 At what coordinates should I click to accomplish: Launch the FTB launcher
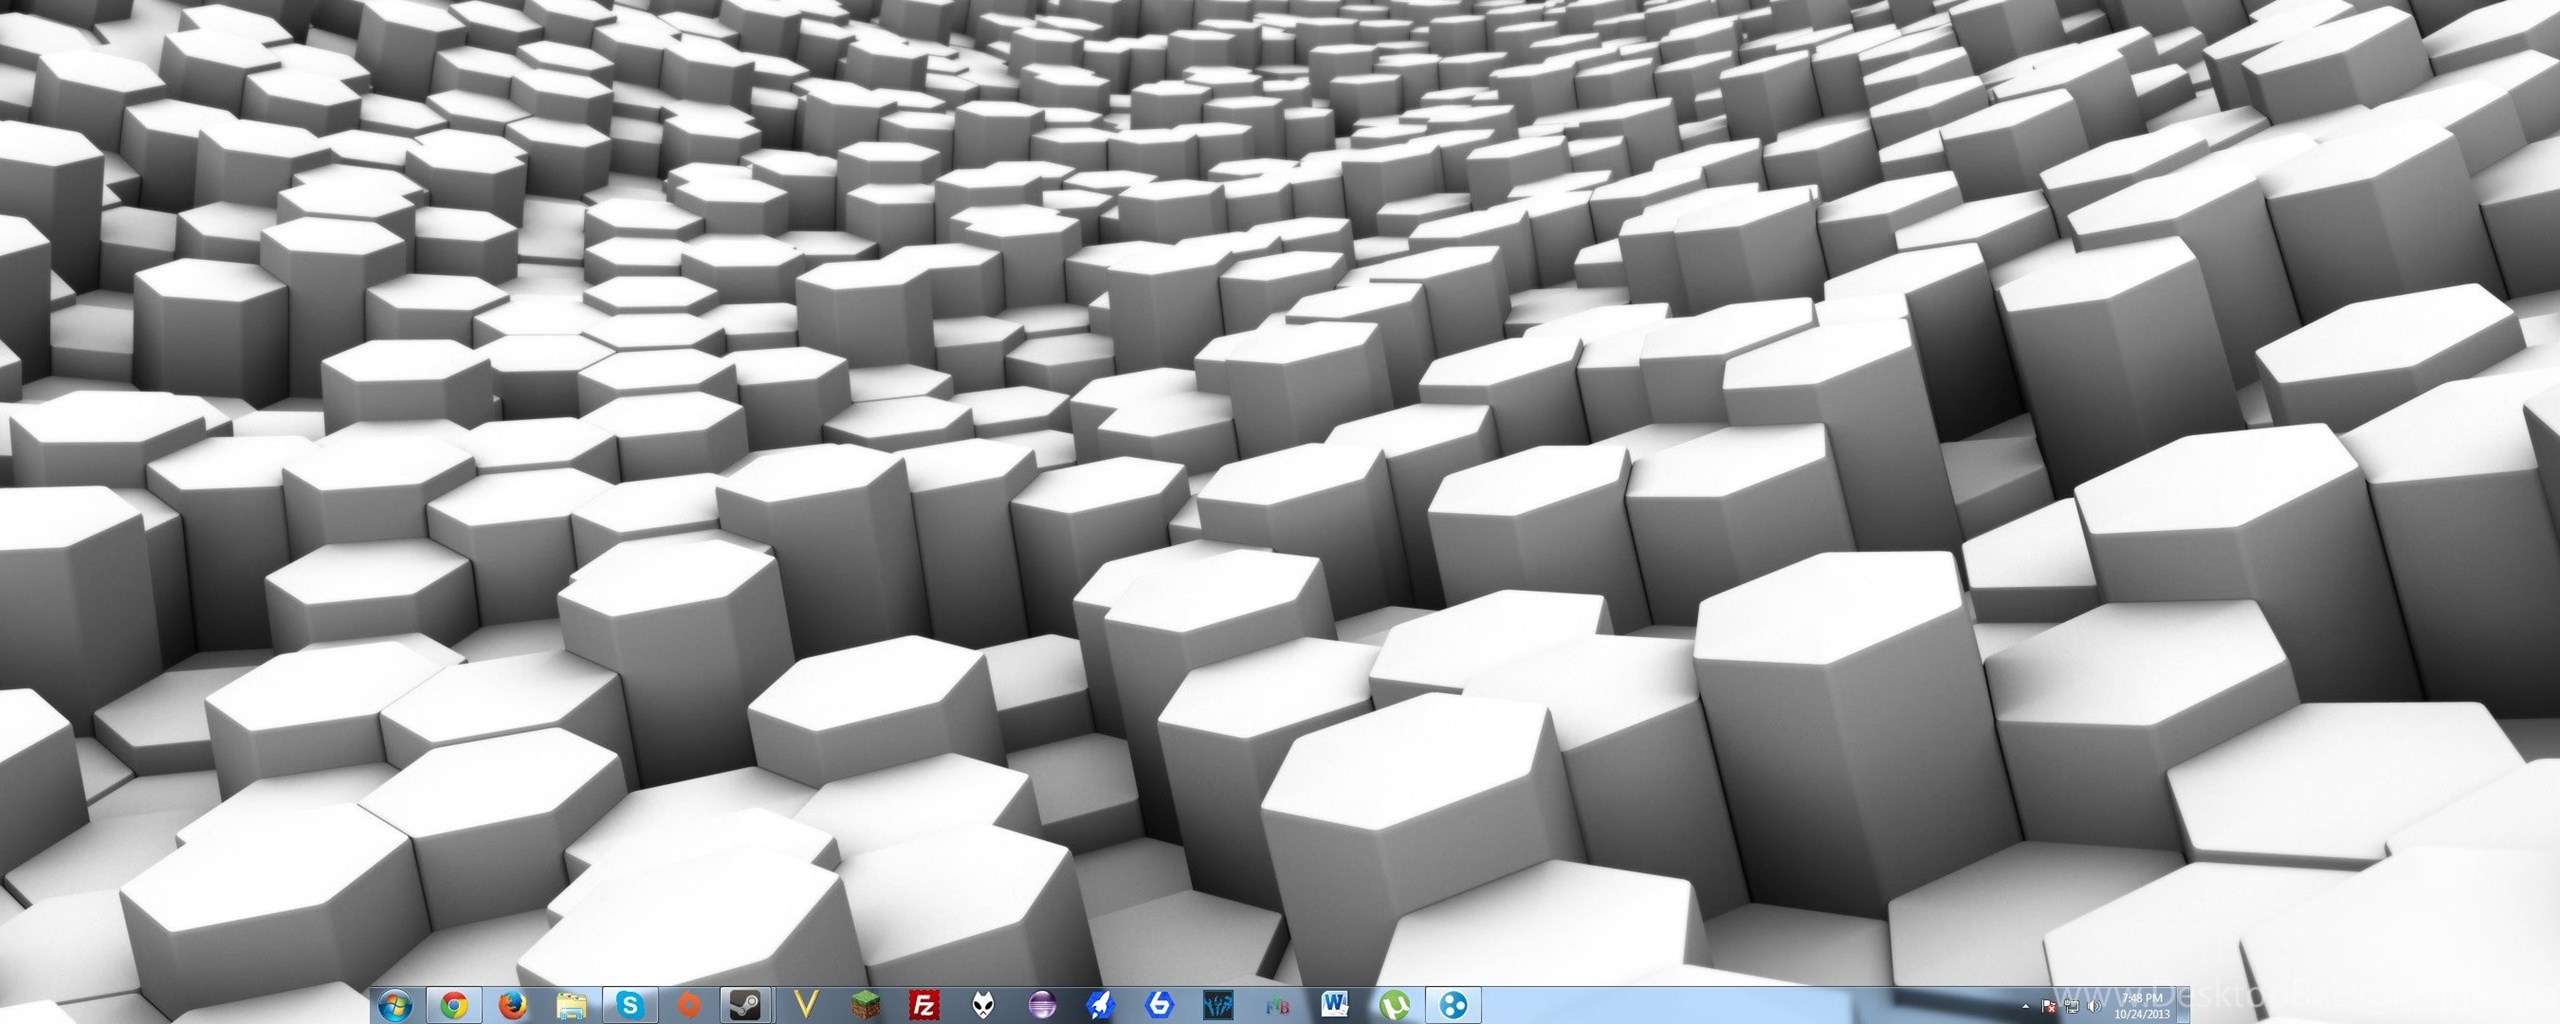1277,1004
